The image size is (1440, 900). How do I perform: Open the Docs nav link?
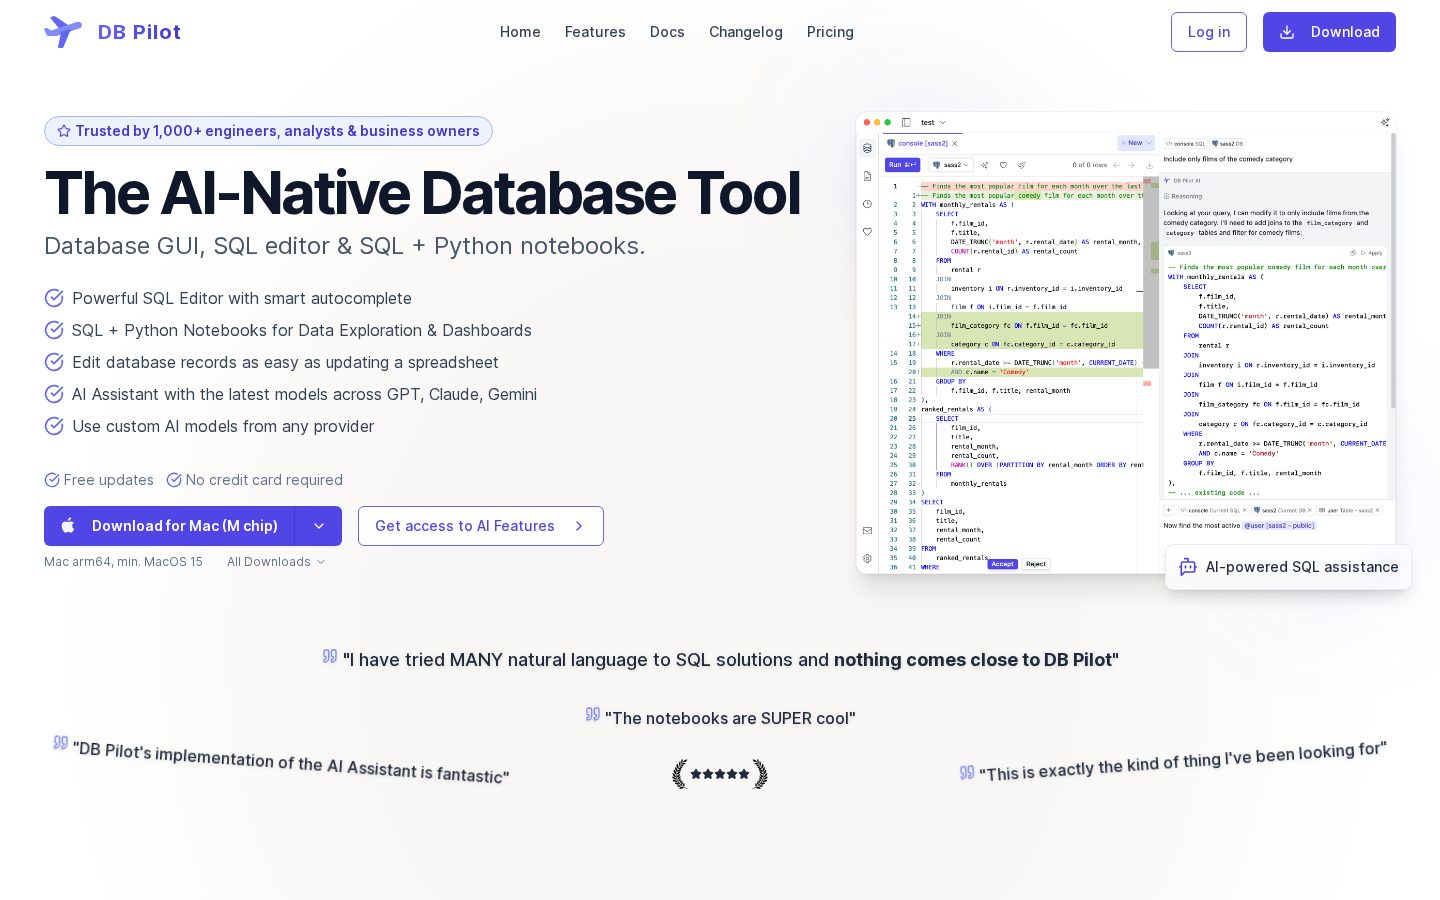point(667,32)
